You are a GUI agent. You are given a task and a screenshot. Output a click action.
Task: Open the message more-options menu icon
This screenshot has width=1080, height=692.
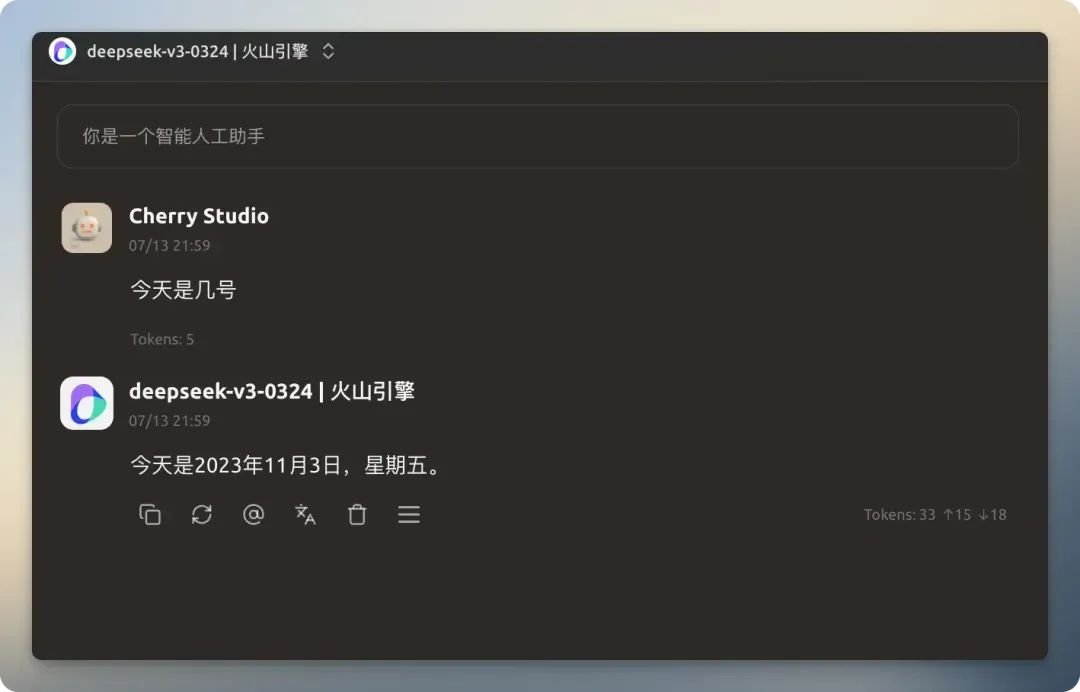pyautogui.click(x=408, y=514)
